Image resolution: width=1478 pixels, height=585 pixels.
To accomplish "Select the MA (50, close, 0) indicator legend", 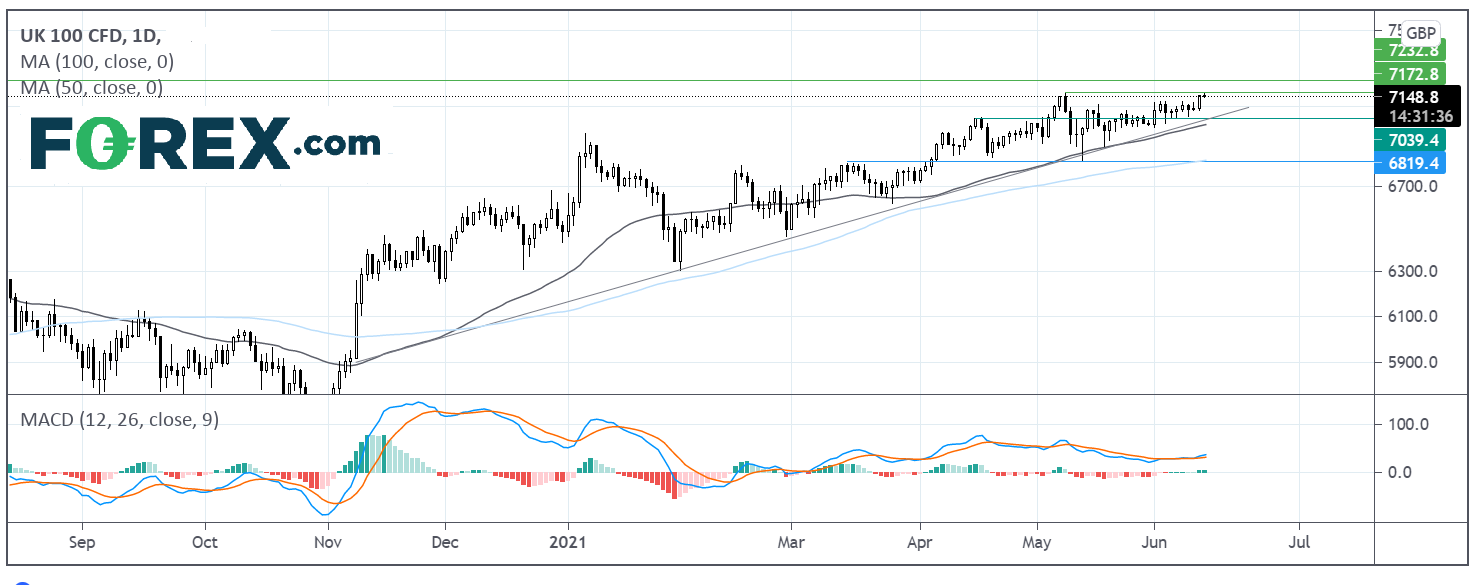I will pyautogui.click(x=92, y=88).
